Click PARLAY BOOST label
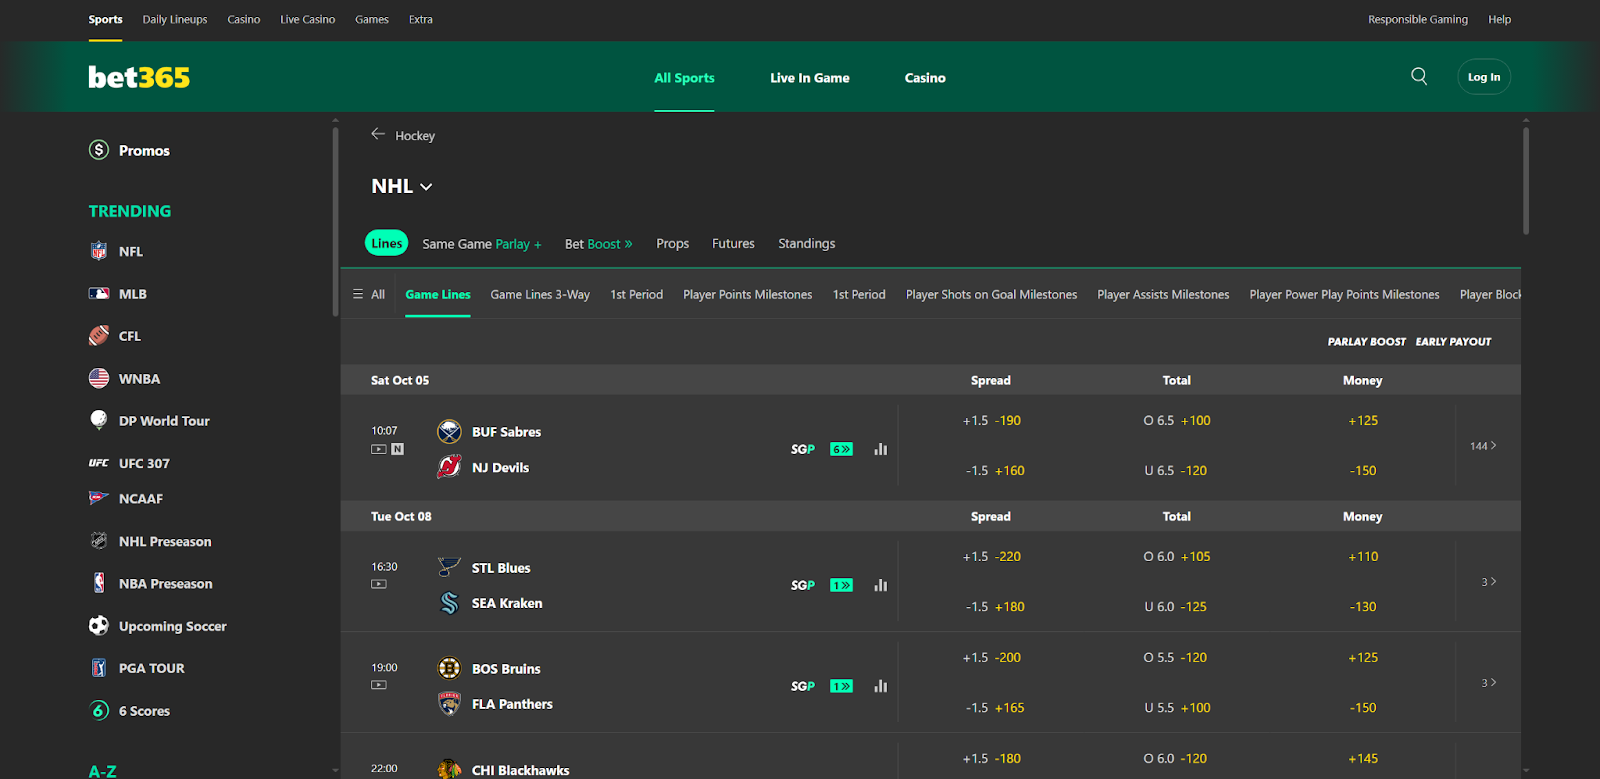Viewport: 1600px width, 779px height. (1366, 342)
